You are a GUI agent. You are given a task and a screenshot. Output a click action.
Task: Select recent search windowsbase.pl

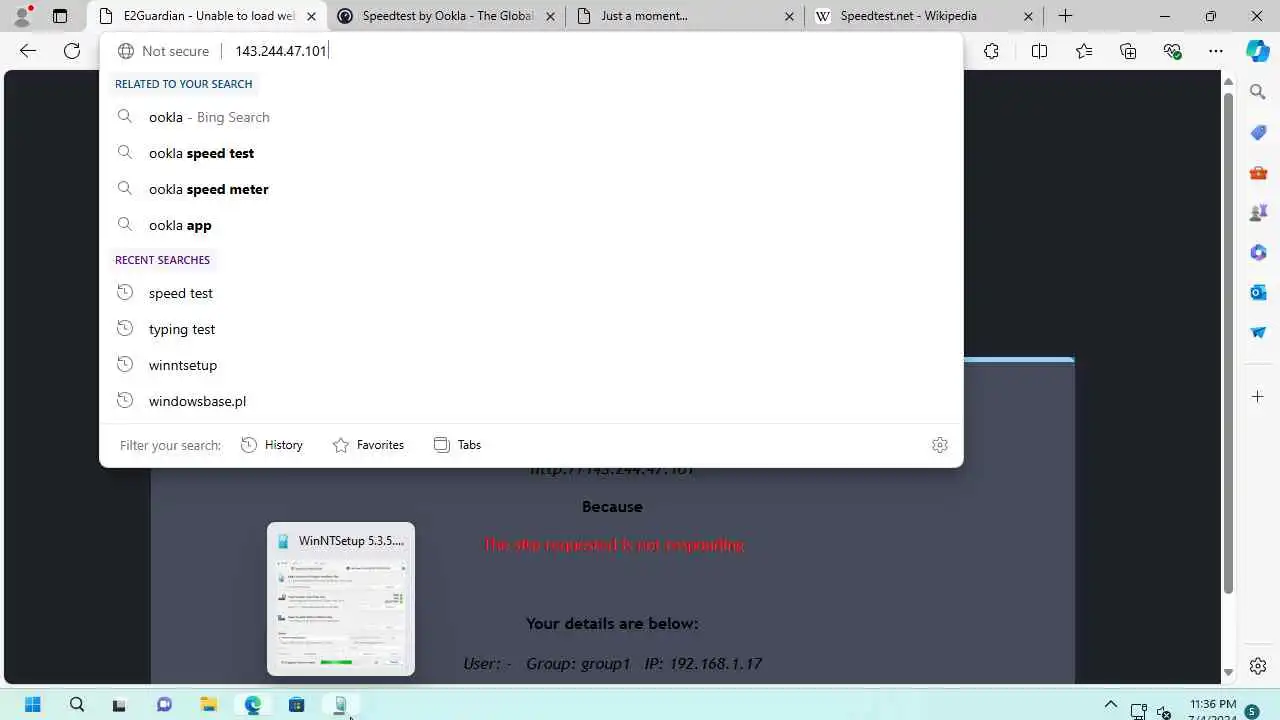point(531,401)
